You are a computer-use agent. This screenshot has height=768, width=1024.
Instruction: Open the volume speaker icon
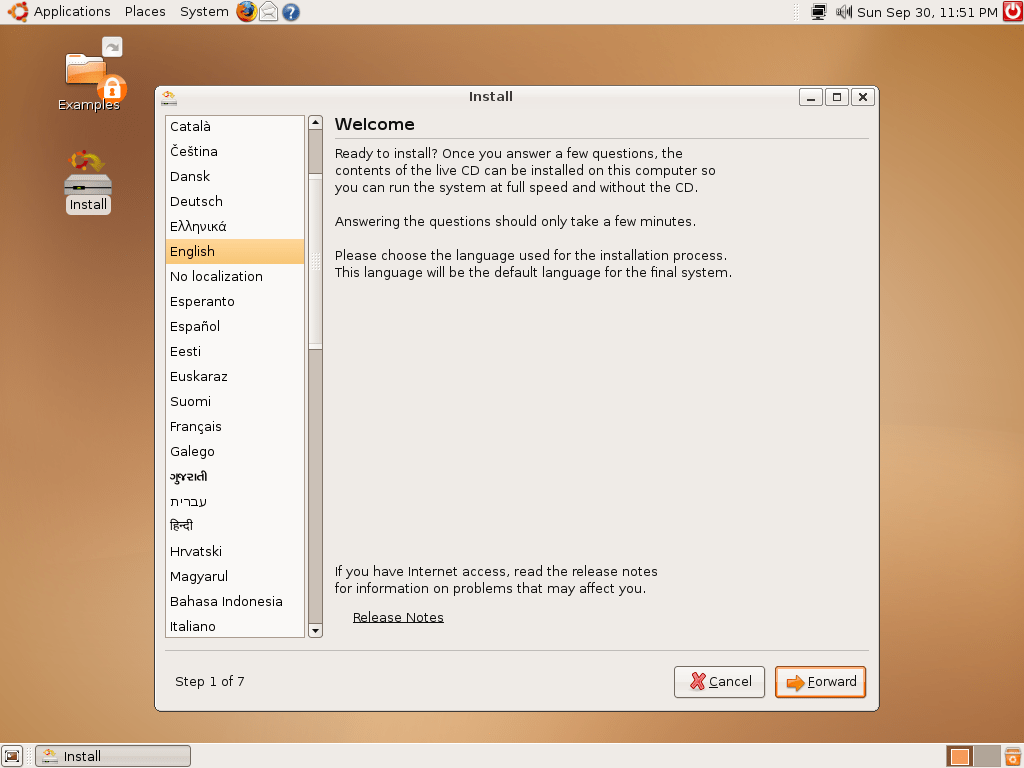click(x=844, y=12)
